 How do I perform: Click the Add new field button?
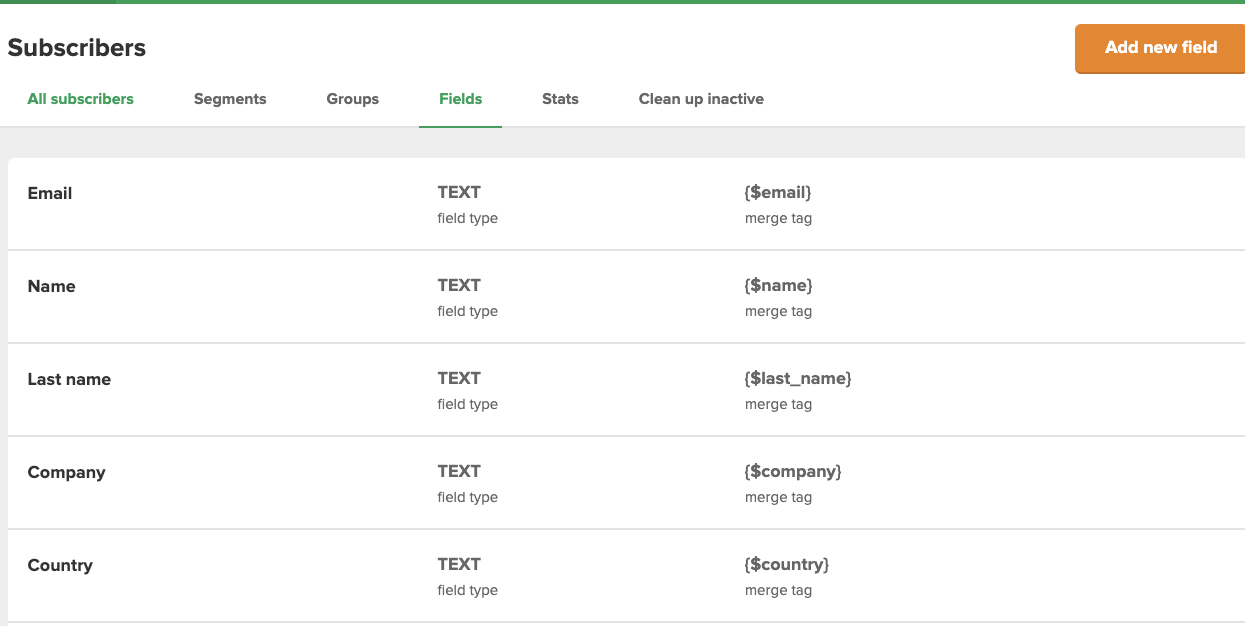tap(1159, 47)
